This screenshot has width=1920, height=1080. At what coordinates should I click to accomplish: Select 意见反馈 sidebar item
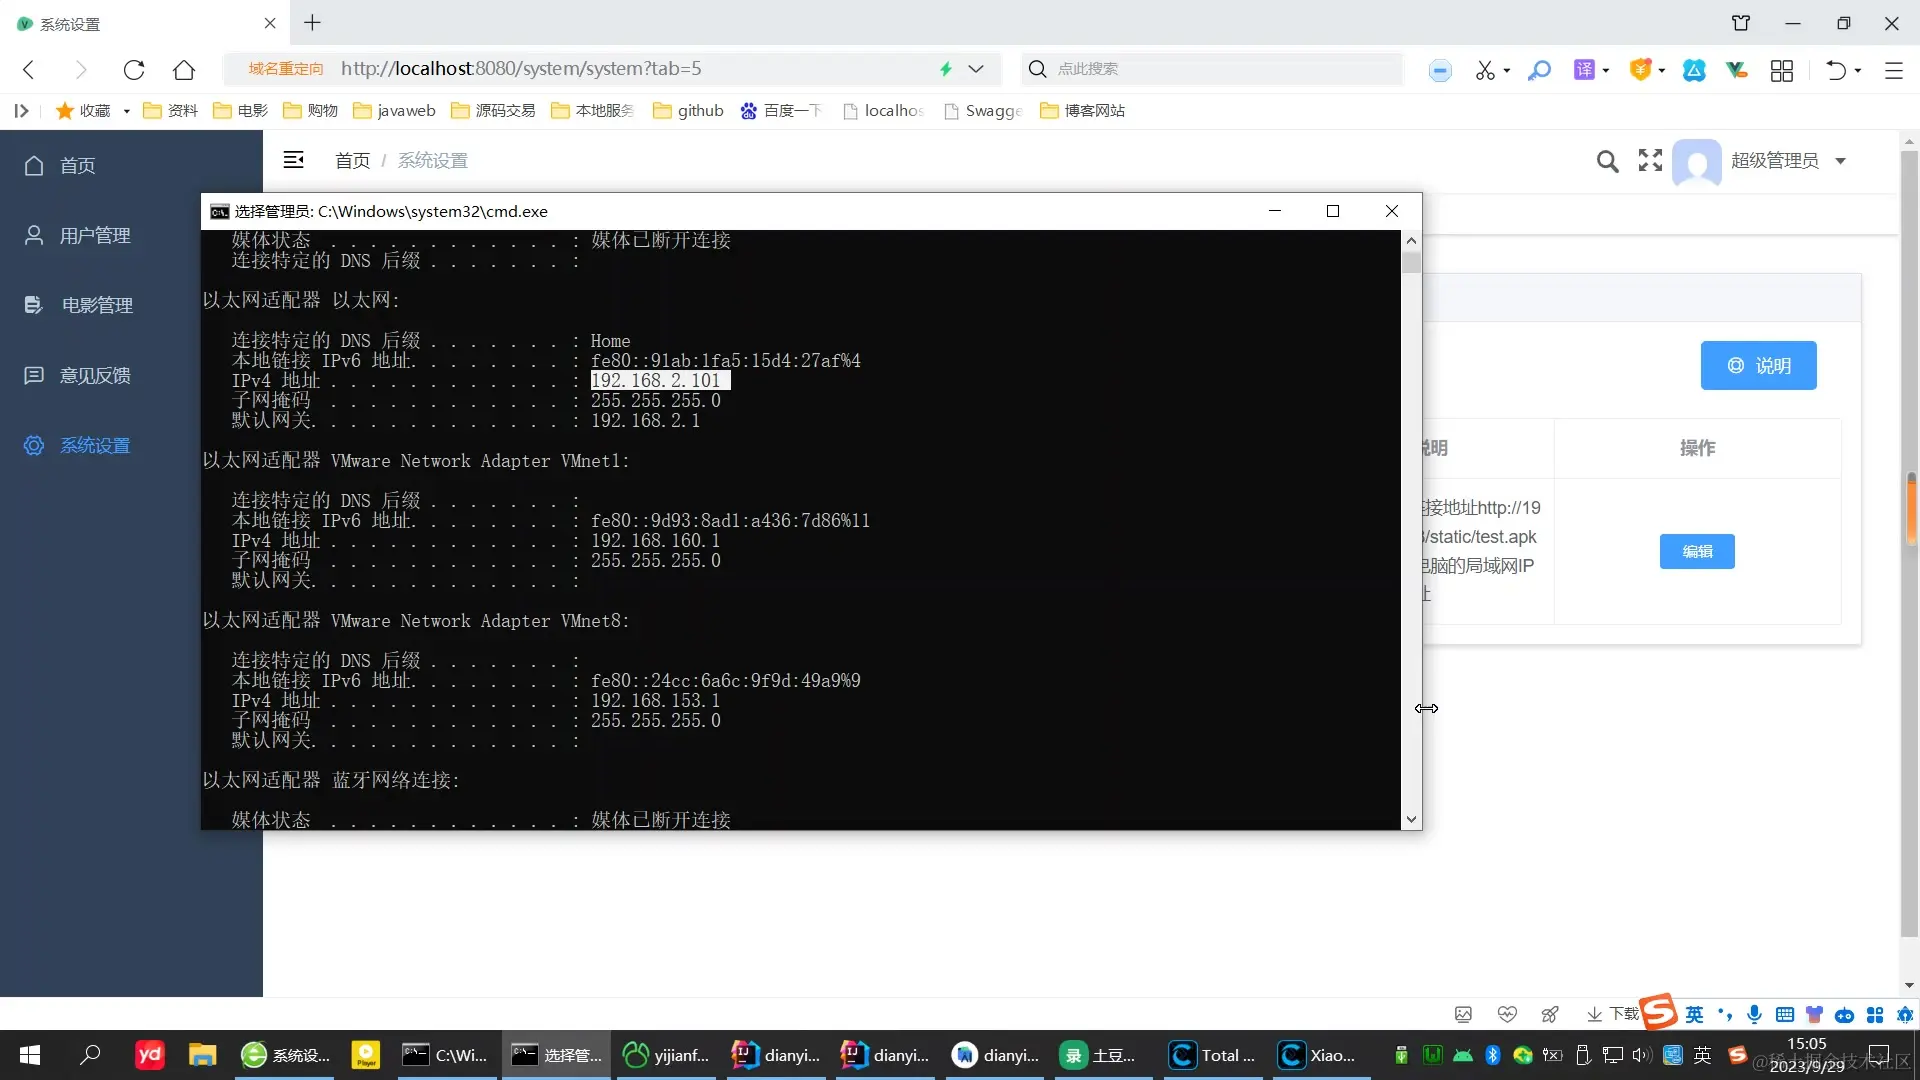(x=95, y=375)
